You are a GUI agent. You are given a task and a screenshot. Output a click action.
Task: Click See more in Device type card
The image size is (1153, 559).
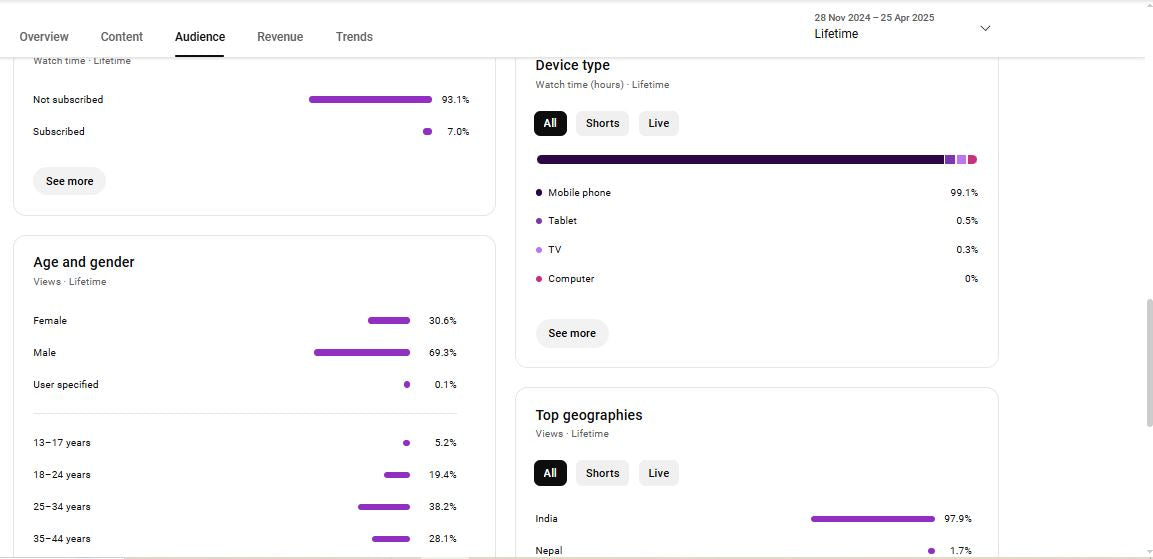tap(572, 333)
